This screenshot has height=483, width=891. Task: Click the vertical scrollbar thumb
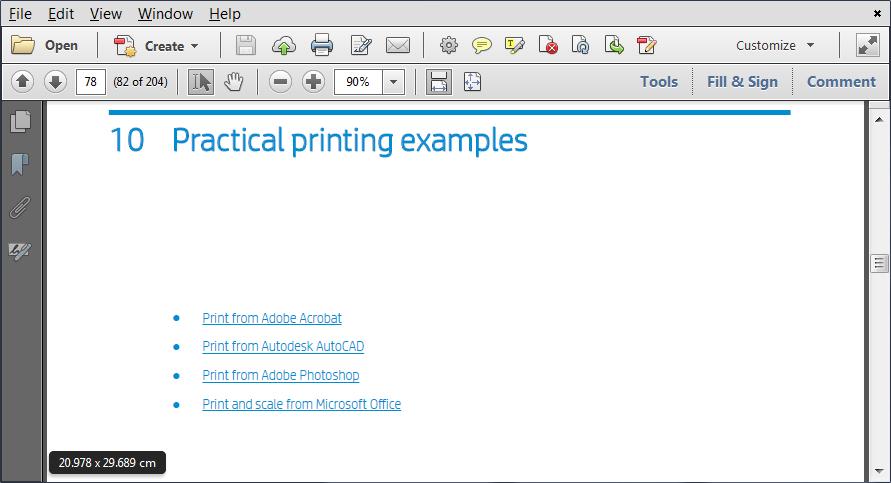879,263
